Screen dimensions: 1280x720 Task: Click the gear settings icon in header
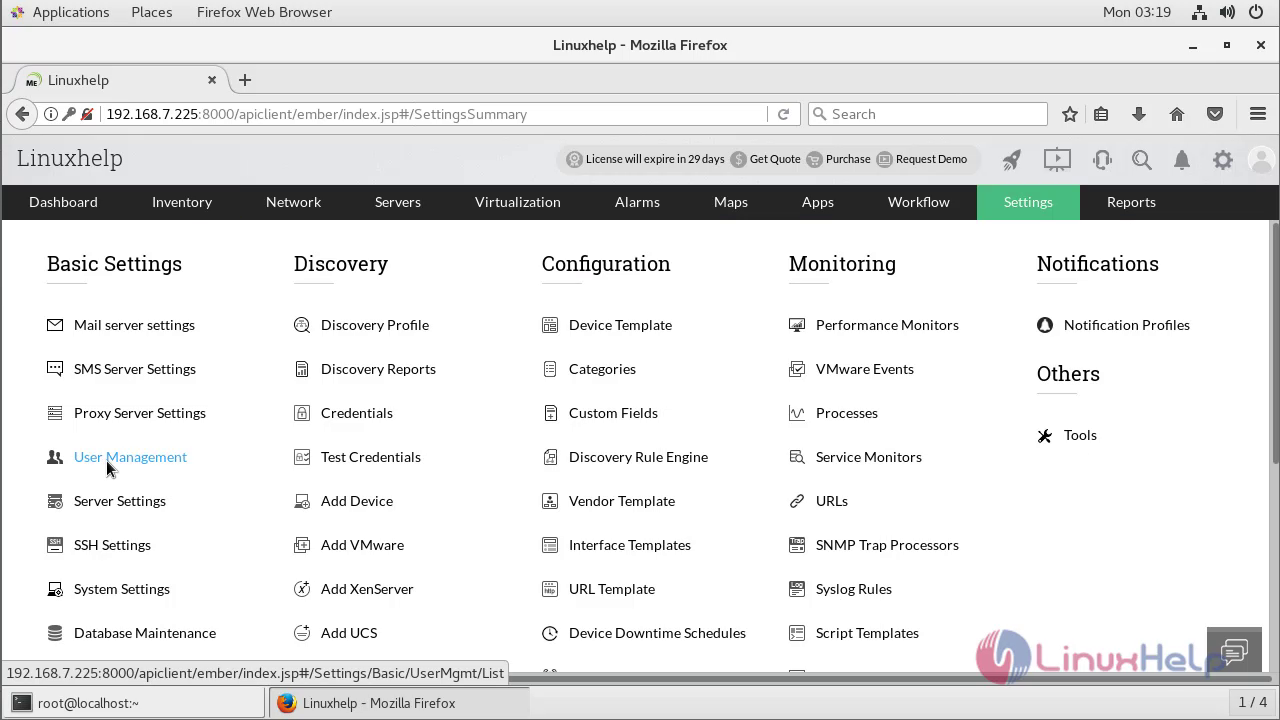coord(1222,159)
